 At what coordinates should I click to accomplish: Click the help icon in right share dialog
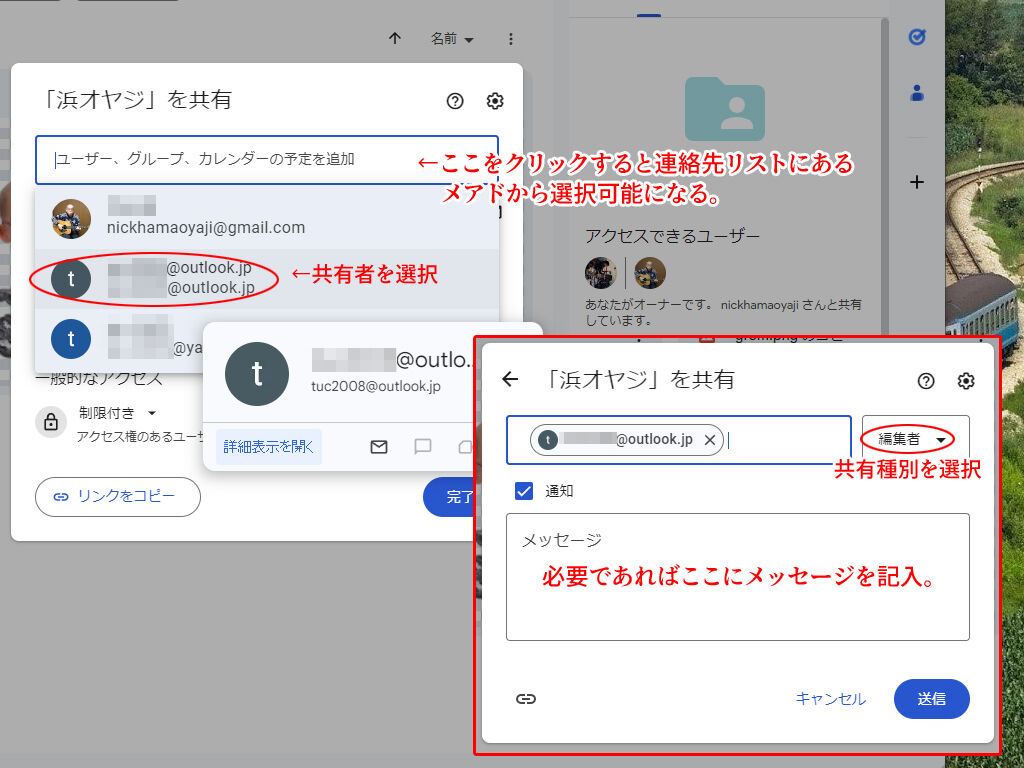coord(926,381)
